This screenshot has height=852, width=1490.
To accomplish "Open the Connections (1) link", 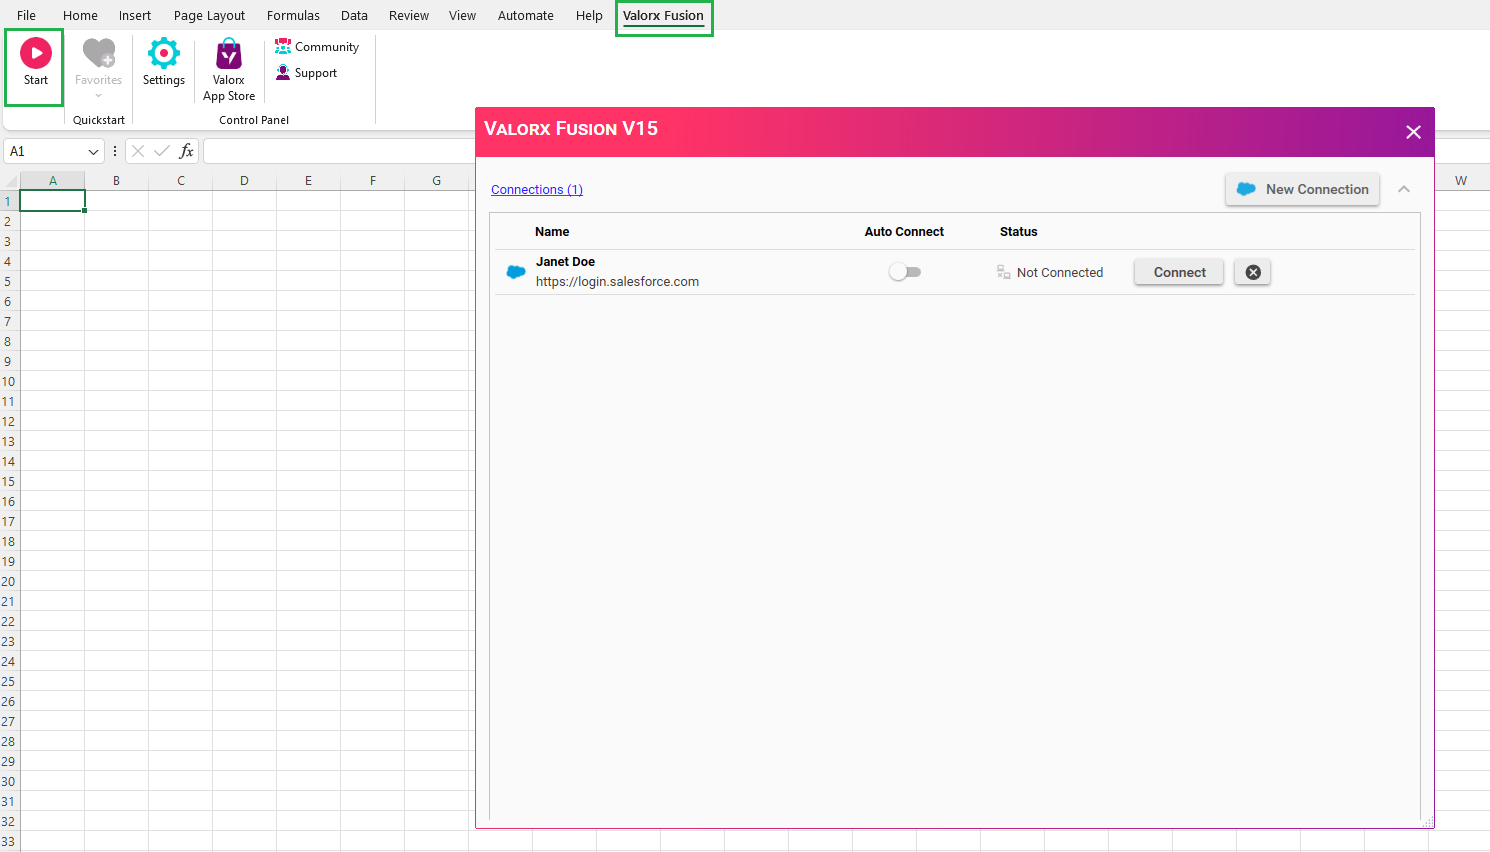I will coord(537,189).
